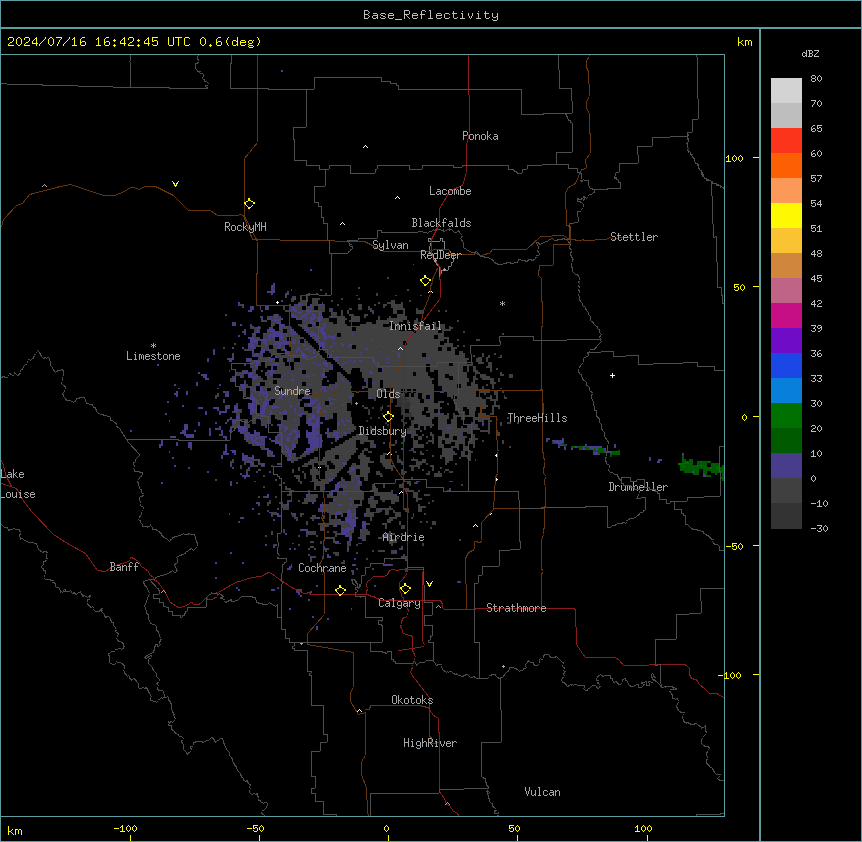Click the HighRiver label

430,743
